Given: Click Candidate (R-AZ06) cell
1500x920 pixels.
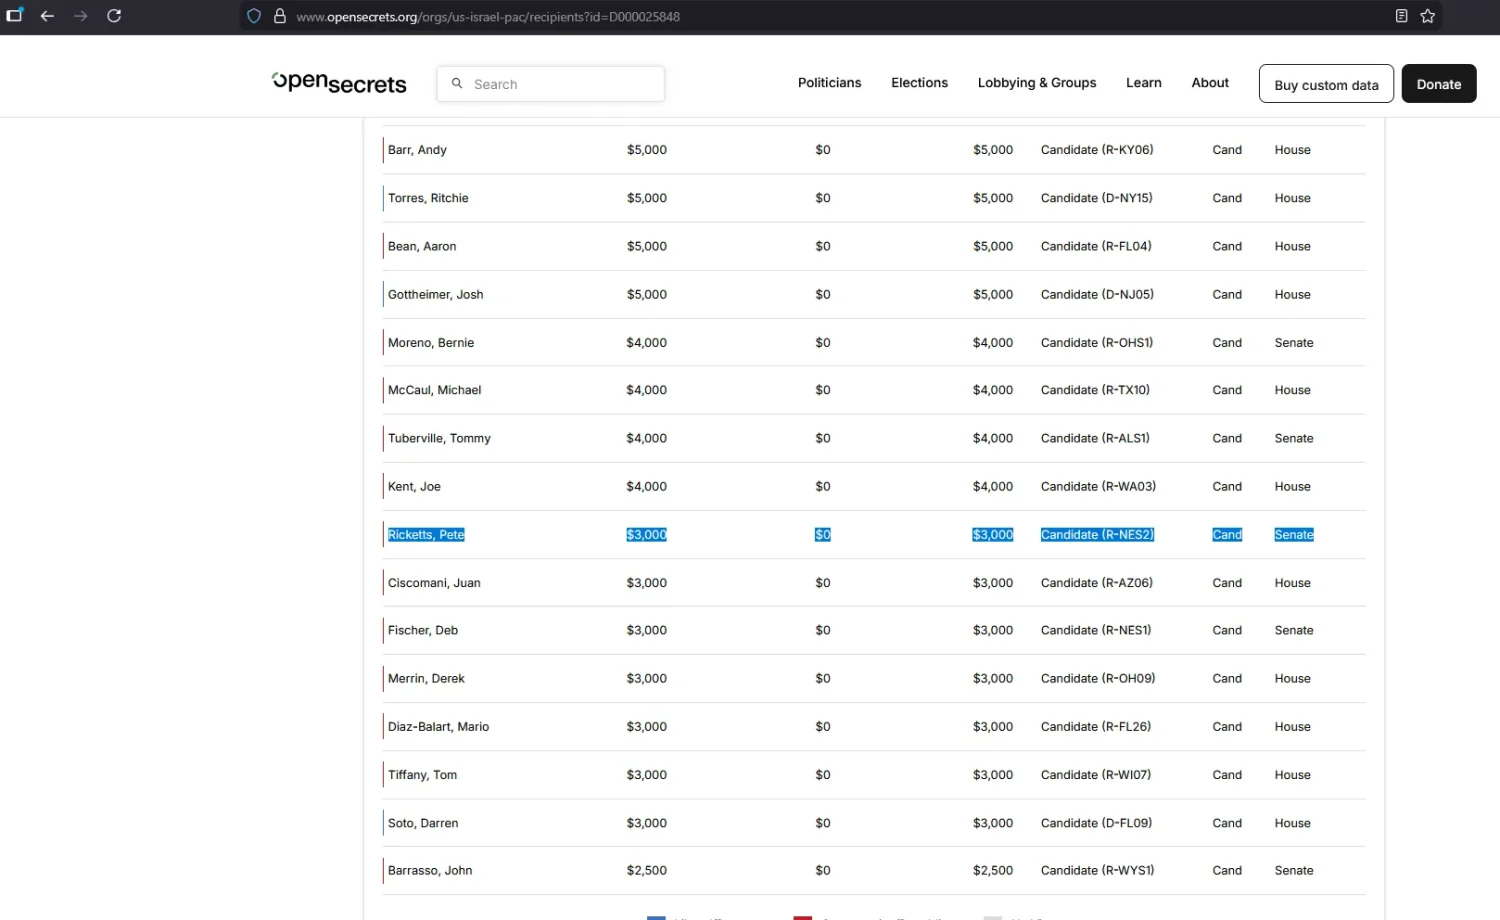Looking at the screenshot, I should 1096,583.
